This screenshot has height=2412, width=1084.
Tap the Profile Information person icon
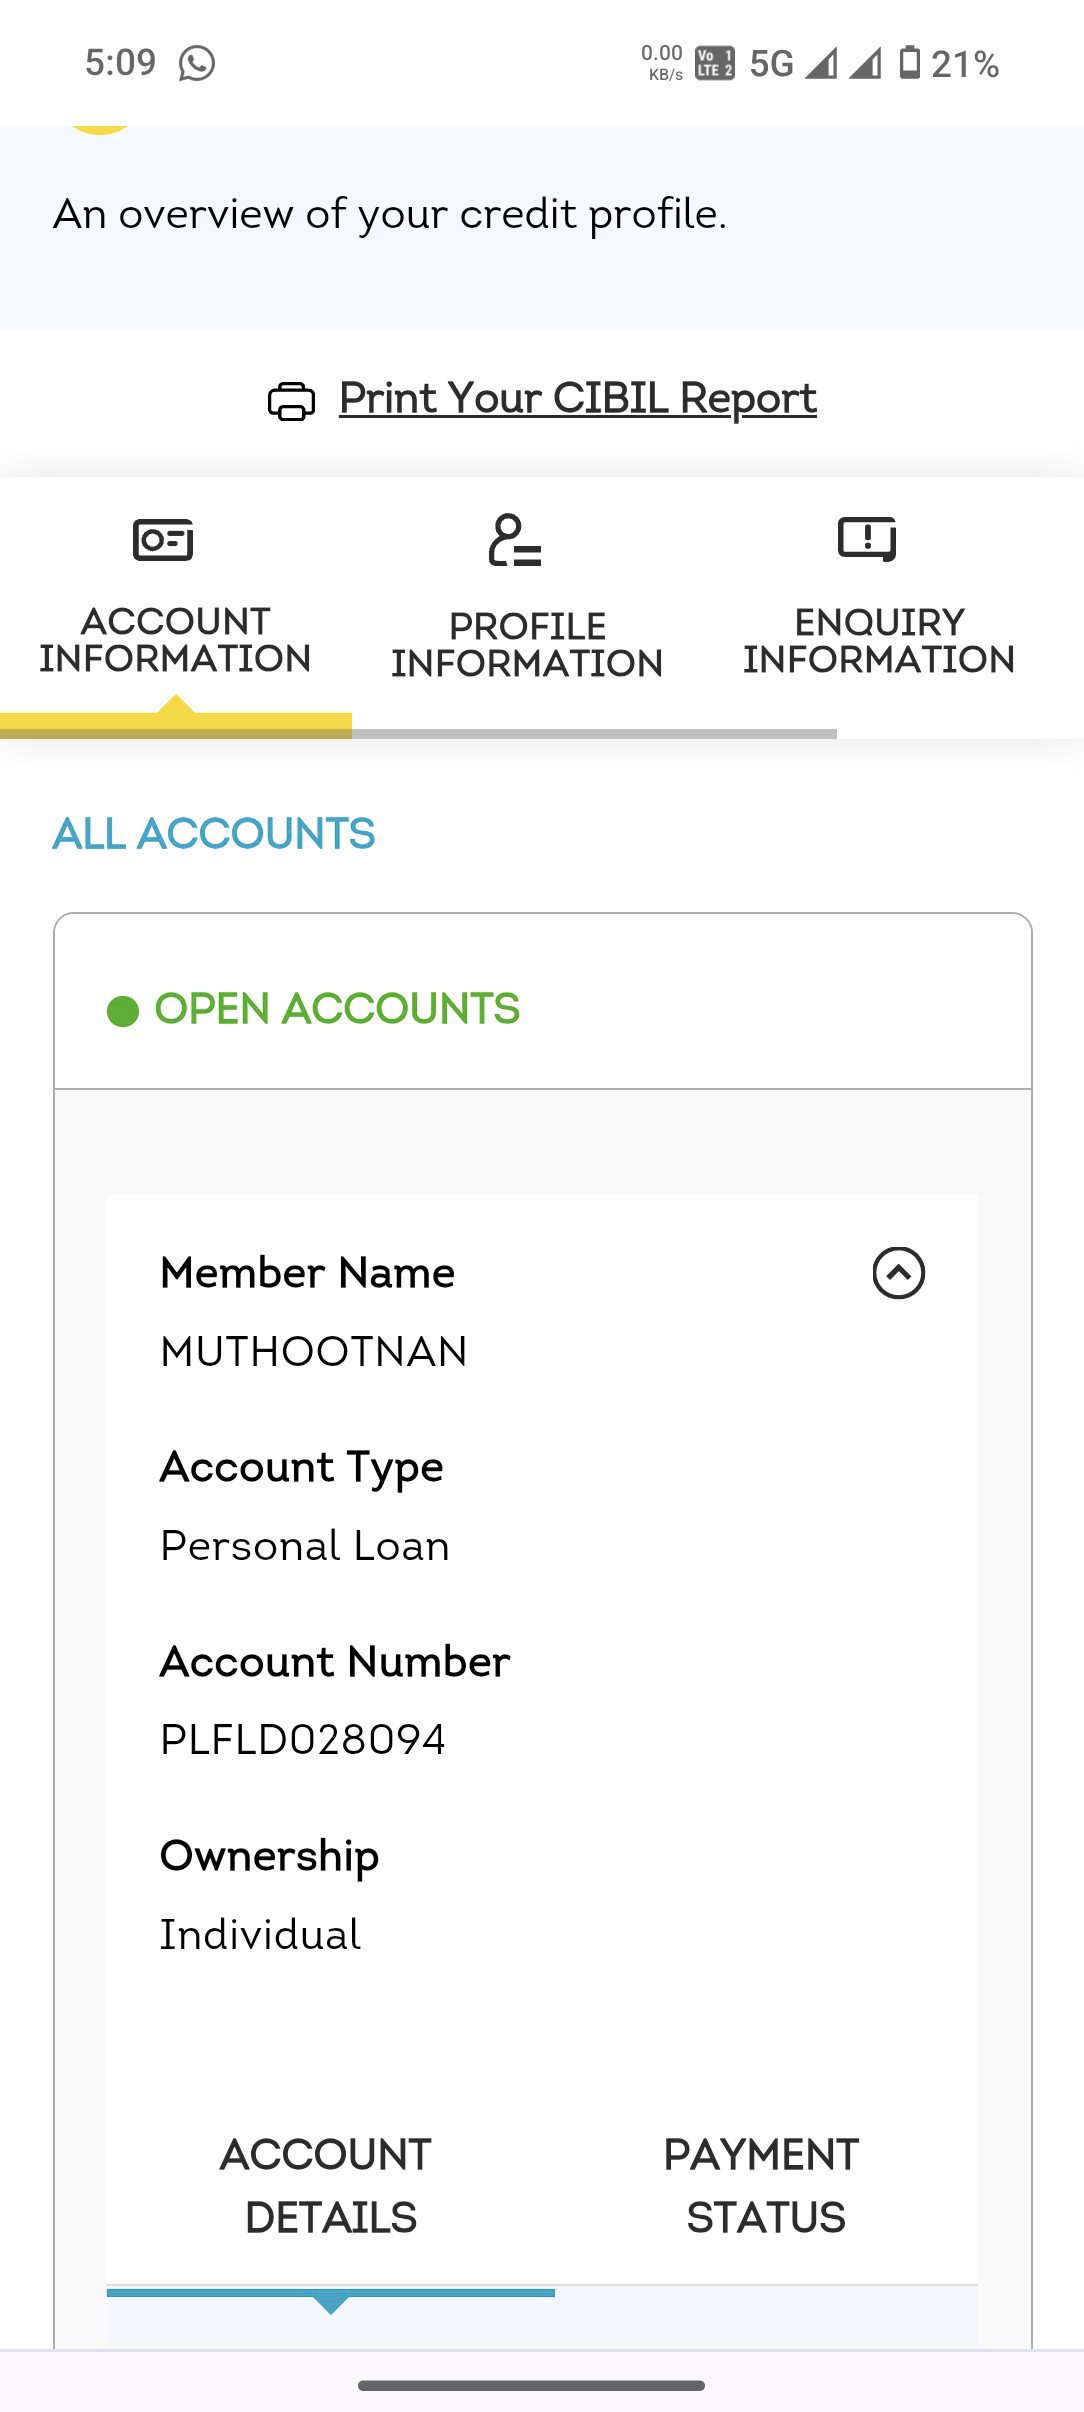[515, 541]
